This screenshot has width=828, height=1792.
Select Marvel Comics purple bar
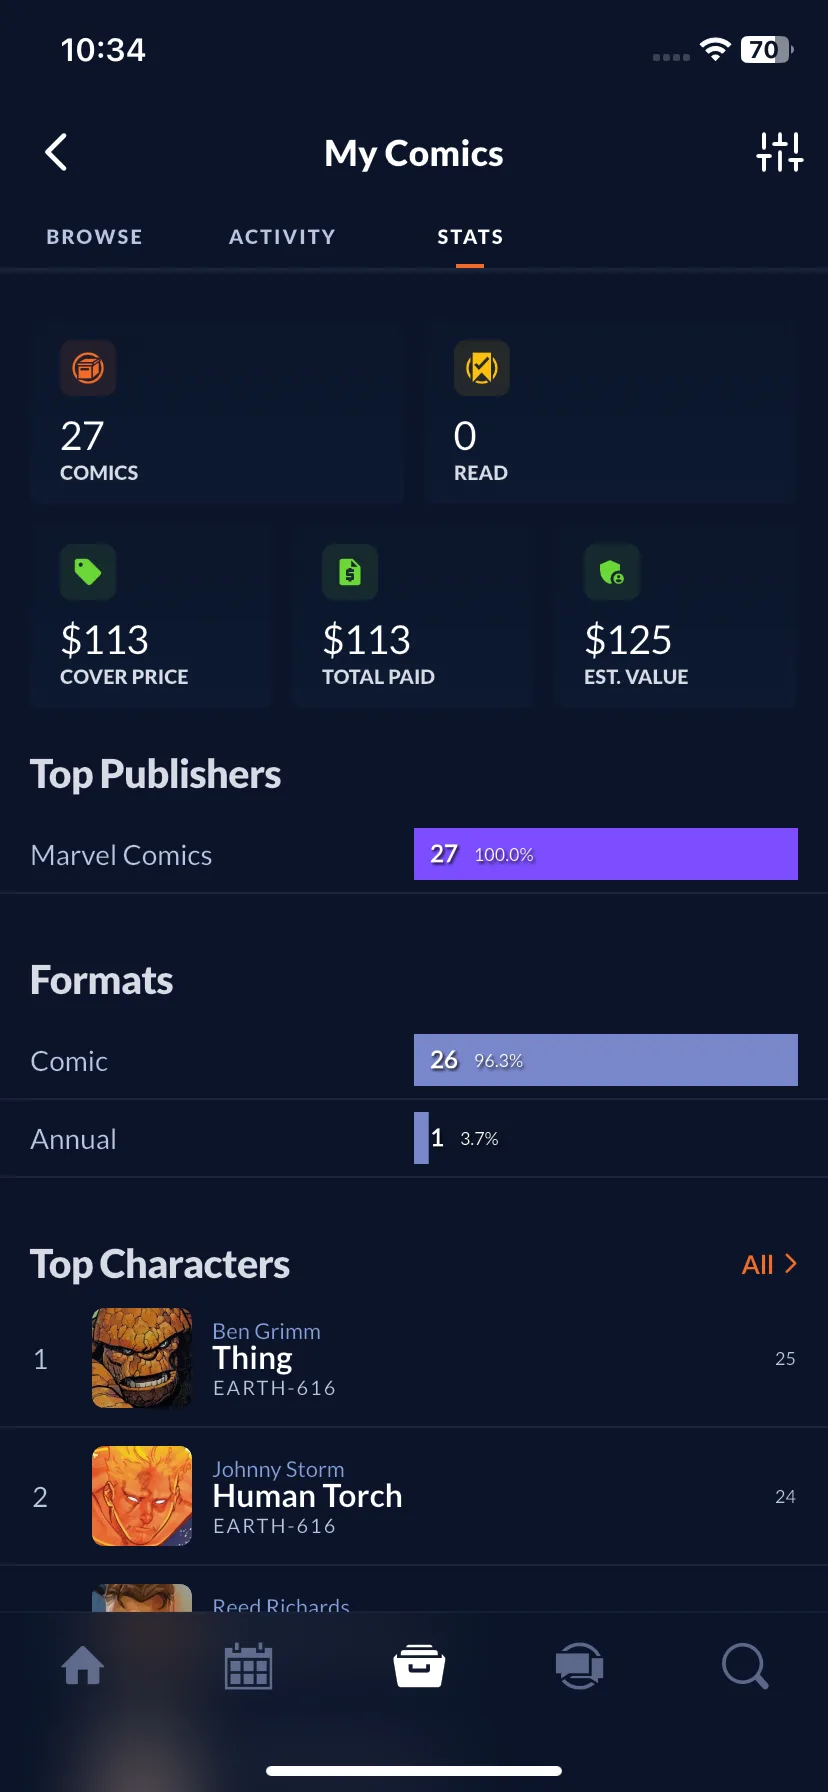coord(606,854)
